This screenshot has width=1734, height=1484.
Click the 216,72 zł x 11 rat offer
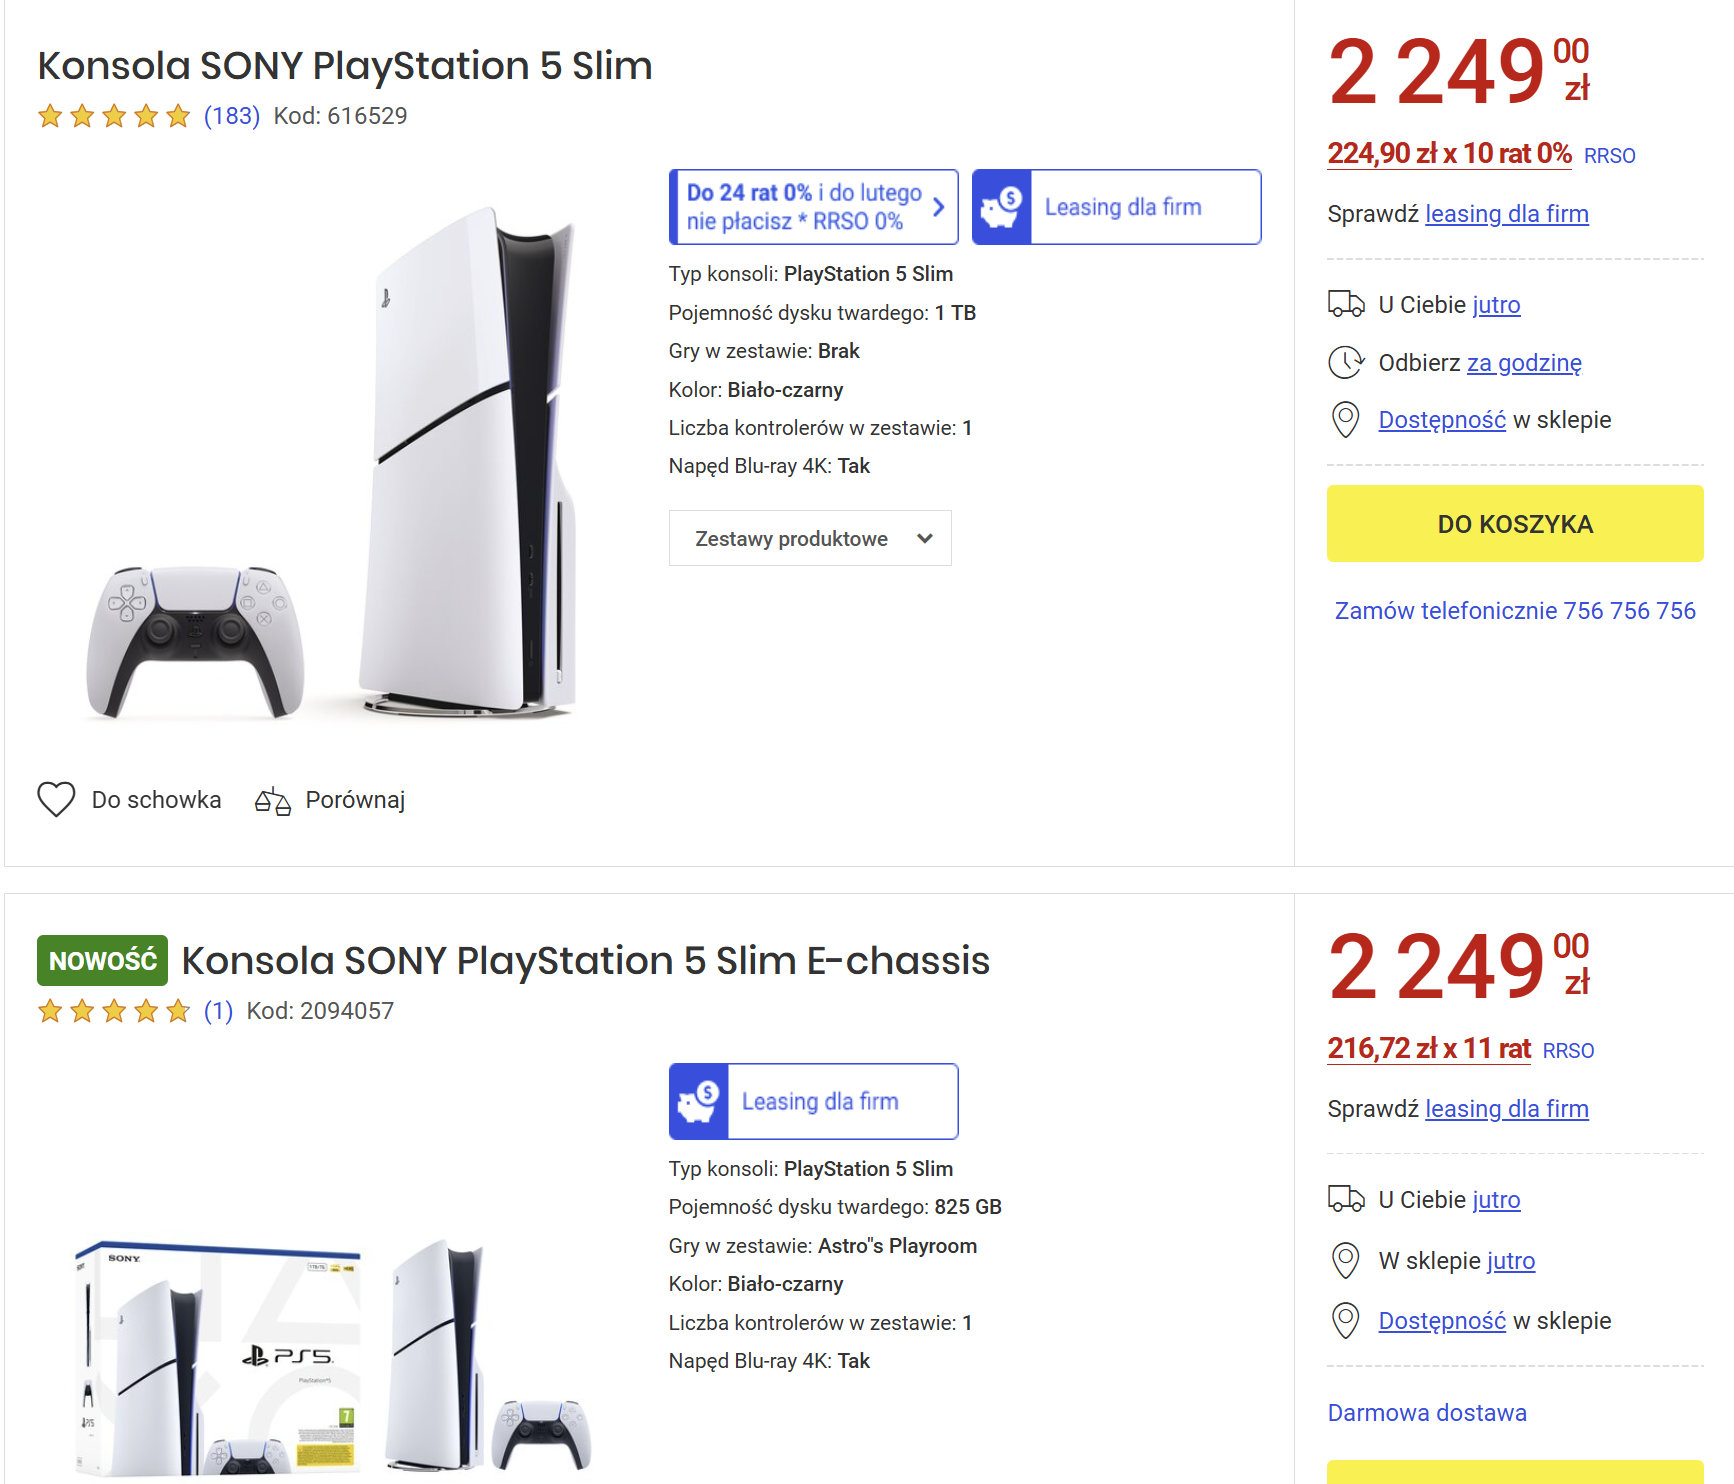click(x=1428, y=1049)
